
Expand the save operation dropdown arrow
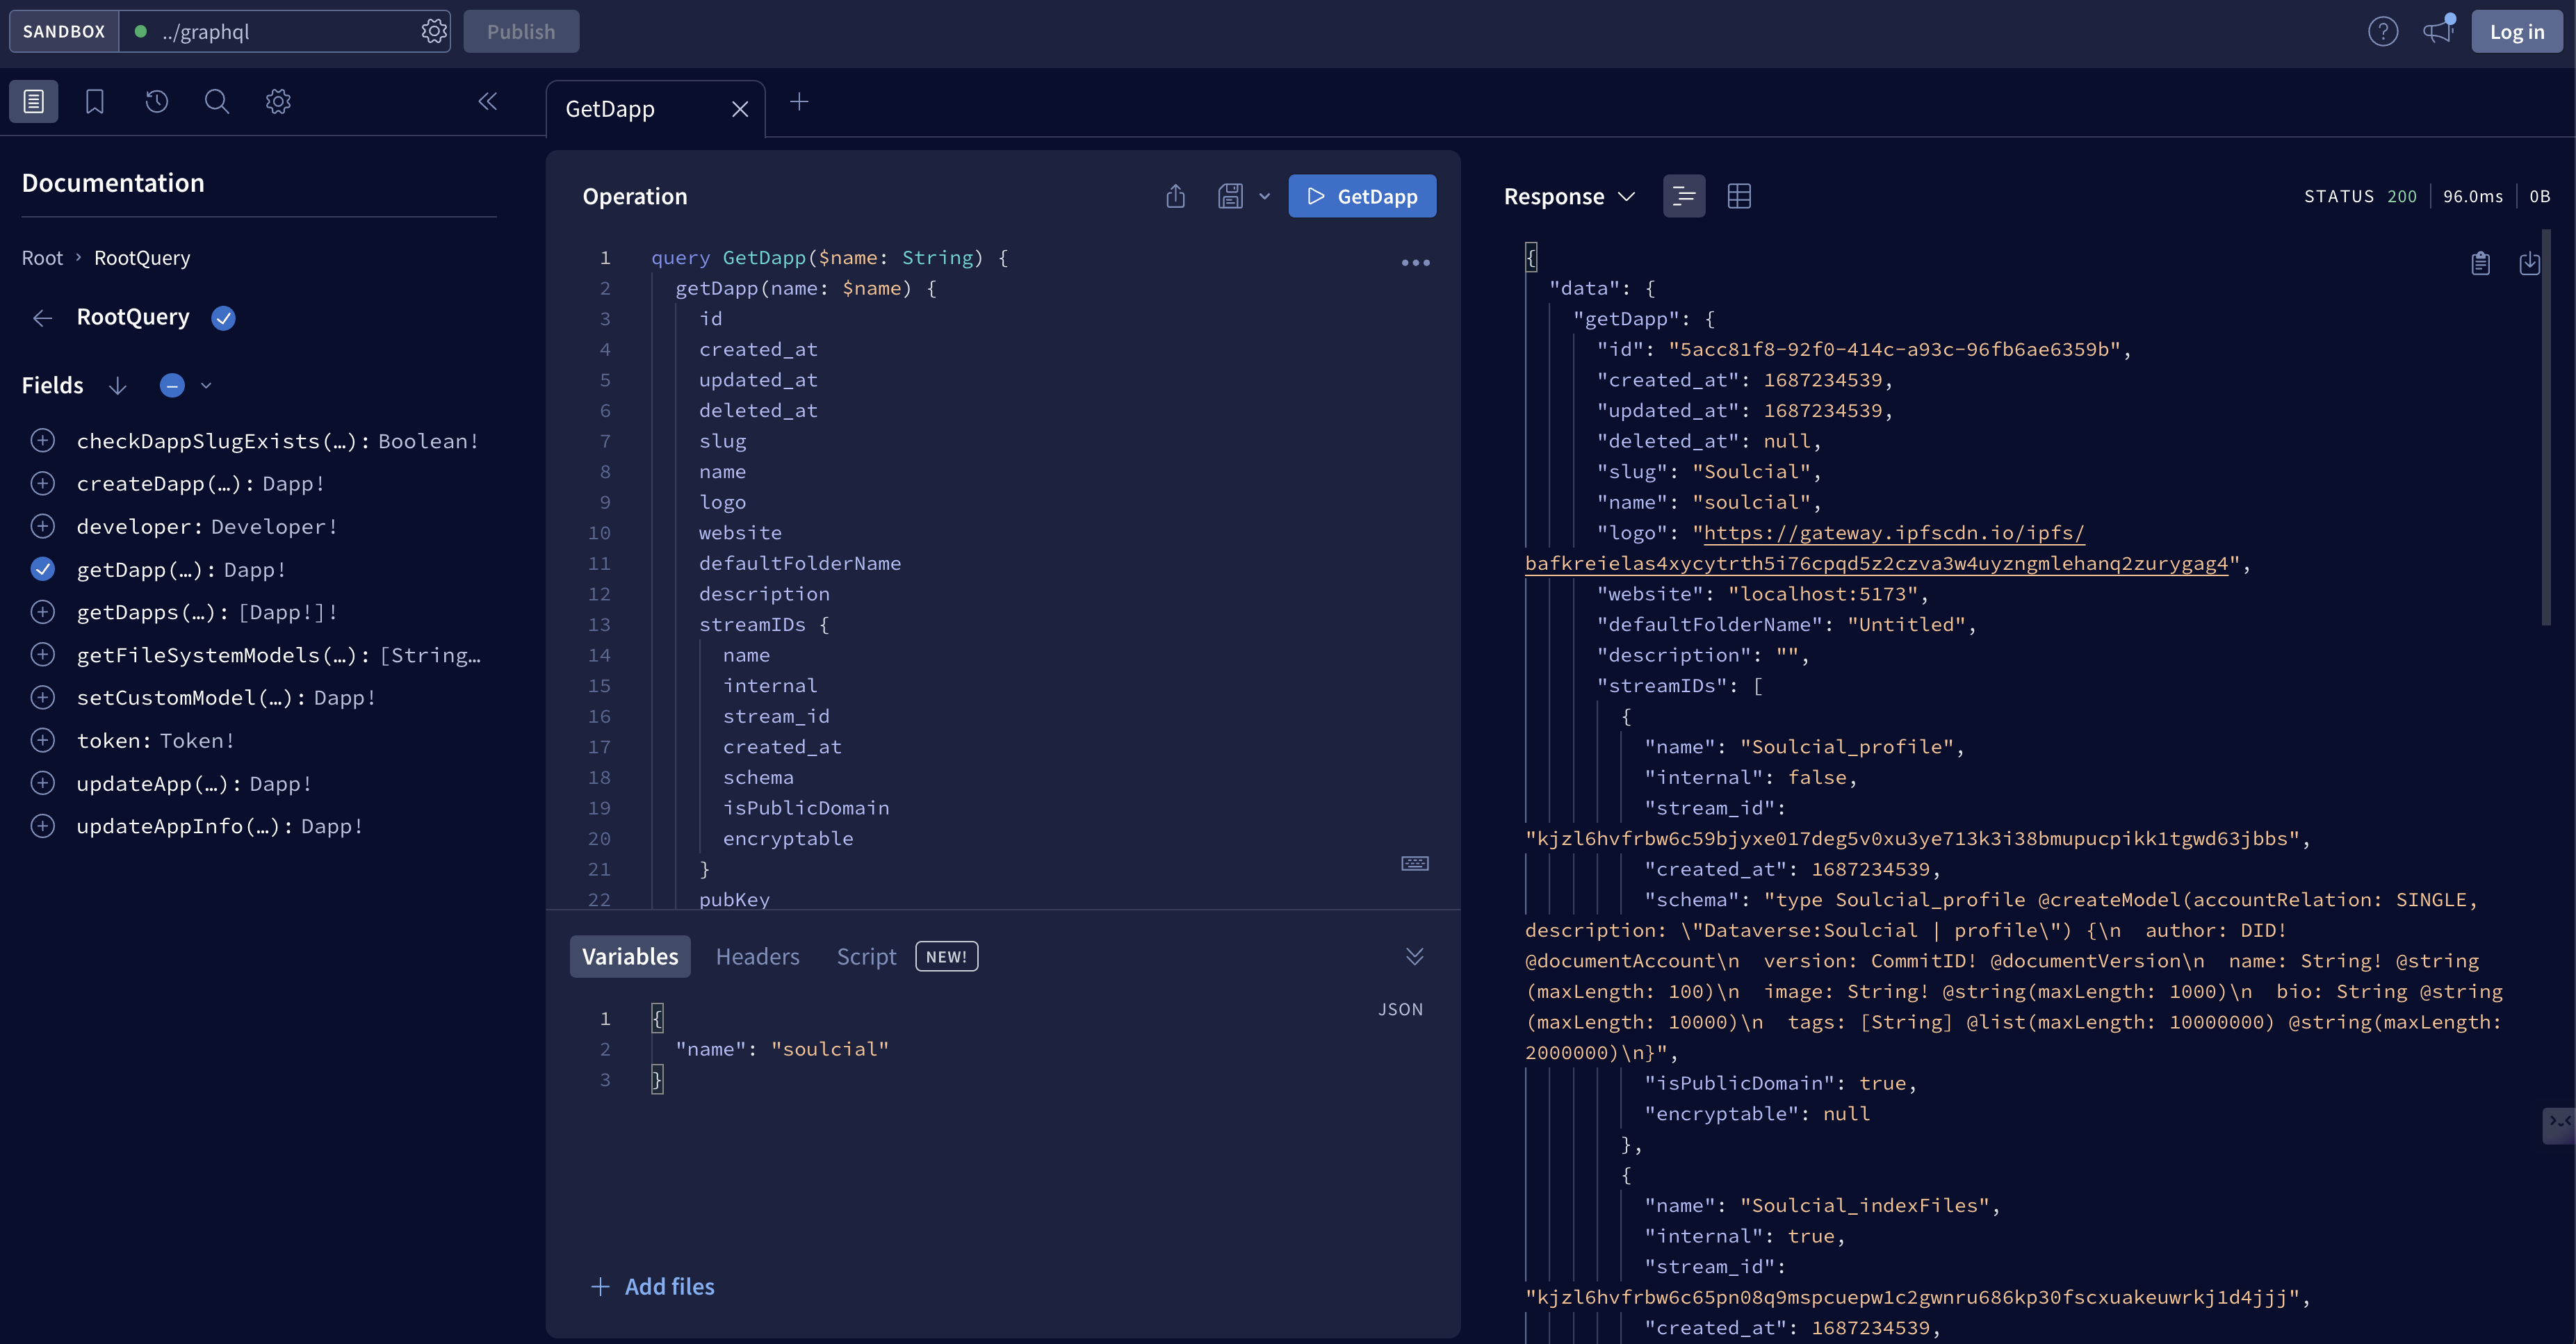click(1264, 196)
